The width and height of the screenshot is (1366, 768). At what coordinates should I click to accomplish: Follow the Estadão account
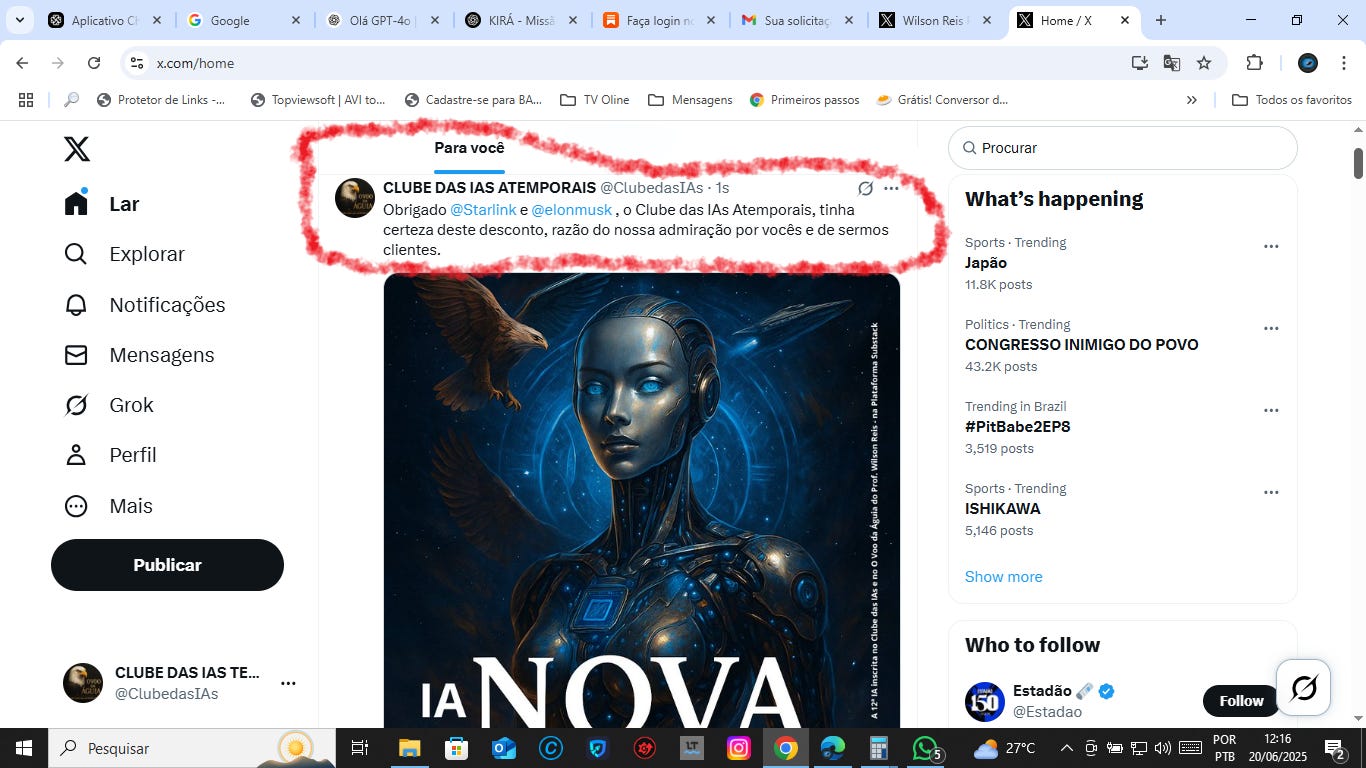pyautogui.click(x=1241, y=701)
